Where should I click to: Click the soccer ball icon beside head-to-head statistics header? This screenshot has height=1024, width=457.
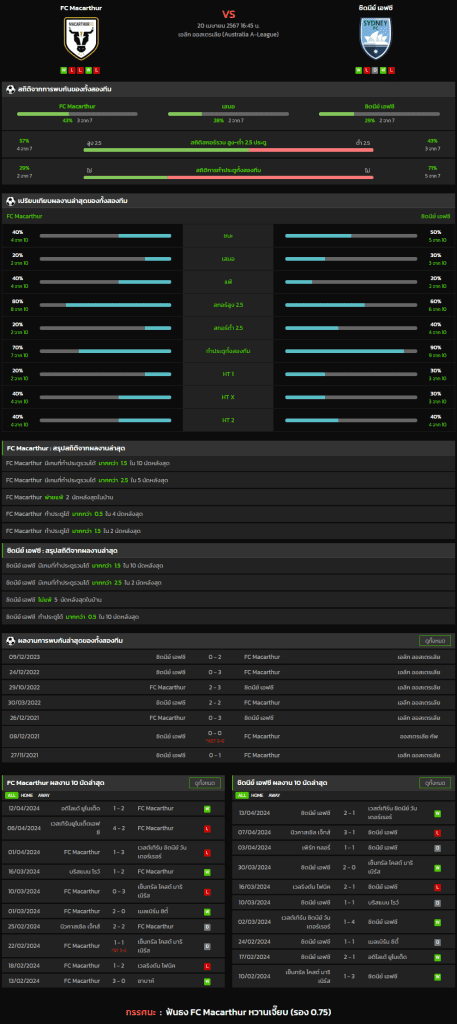coord(10,89)
